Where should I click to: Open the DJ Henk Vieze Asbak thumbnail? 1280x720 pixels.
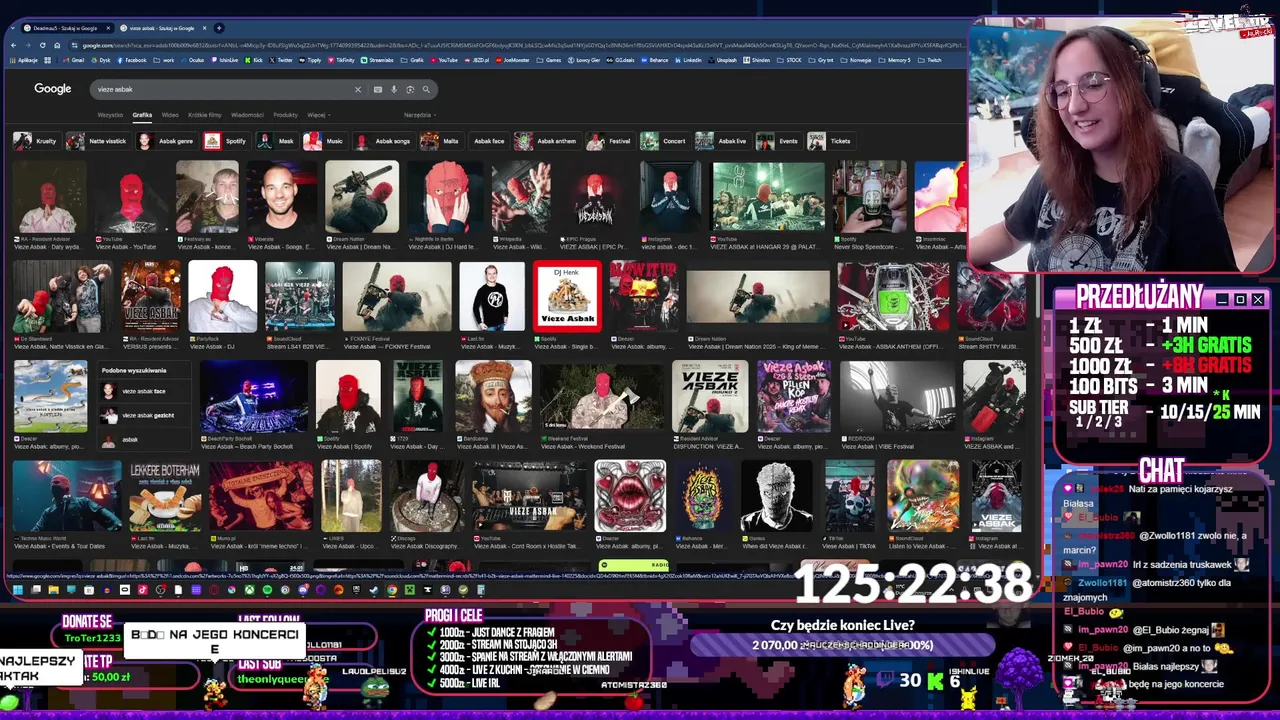pos(567,297)
